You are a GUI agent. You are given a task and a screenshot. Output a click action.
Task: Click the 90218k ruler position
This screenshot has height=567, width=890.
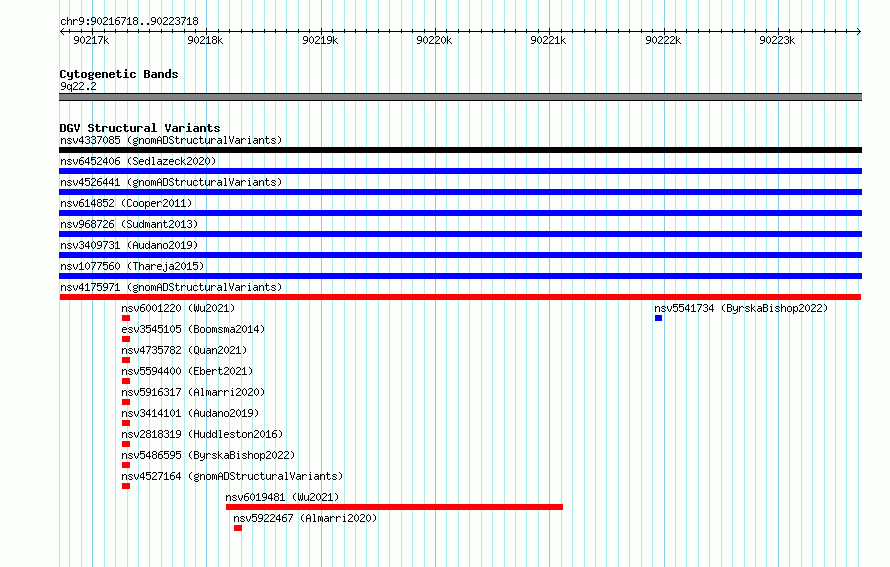pyautogui.click(x=205, y=40)
